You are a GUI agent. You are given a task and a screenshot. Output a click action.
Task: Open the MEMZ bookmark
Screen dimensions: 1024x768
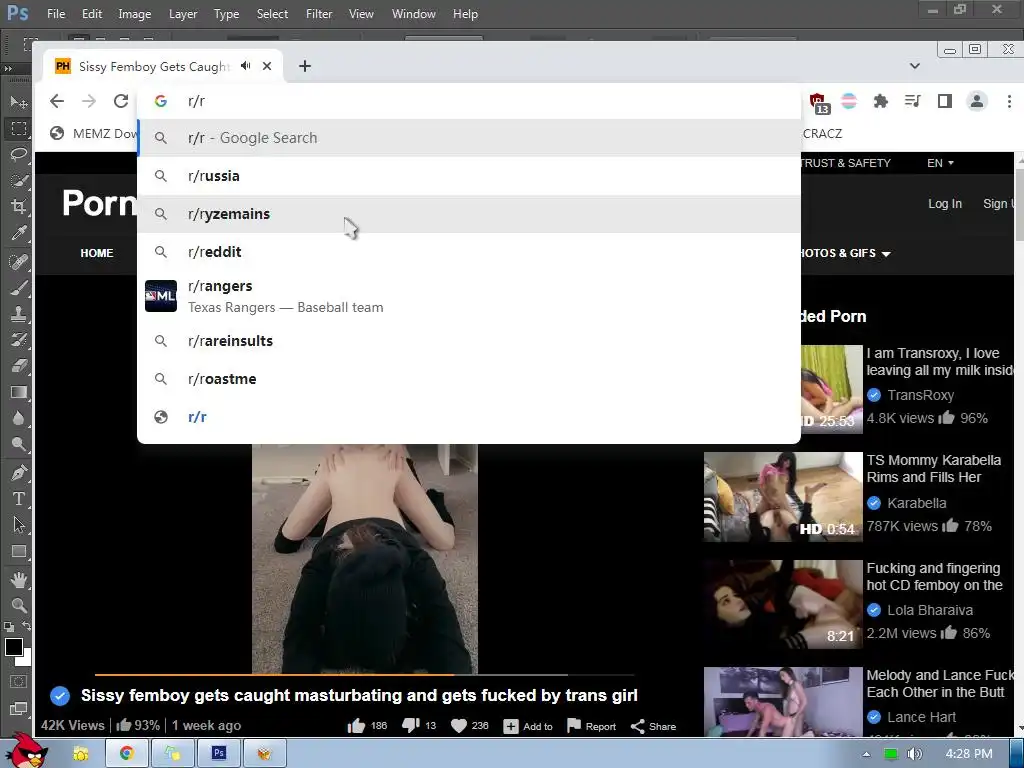coord(93,133)
